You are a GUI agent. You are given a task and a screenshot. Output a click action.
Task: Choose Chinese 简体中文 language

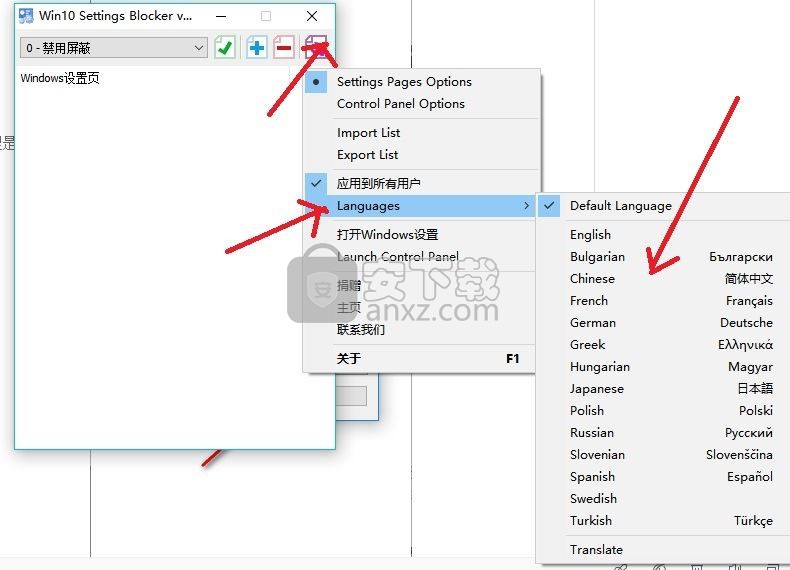click(x=664, y=279)
